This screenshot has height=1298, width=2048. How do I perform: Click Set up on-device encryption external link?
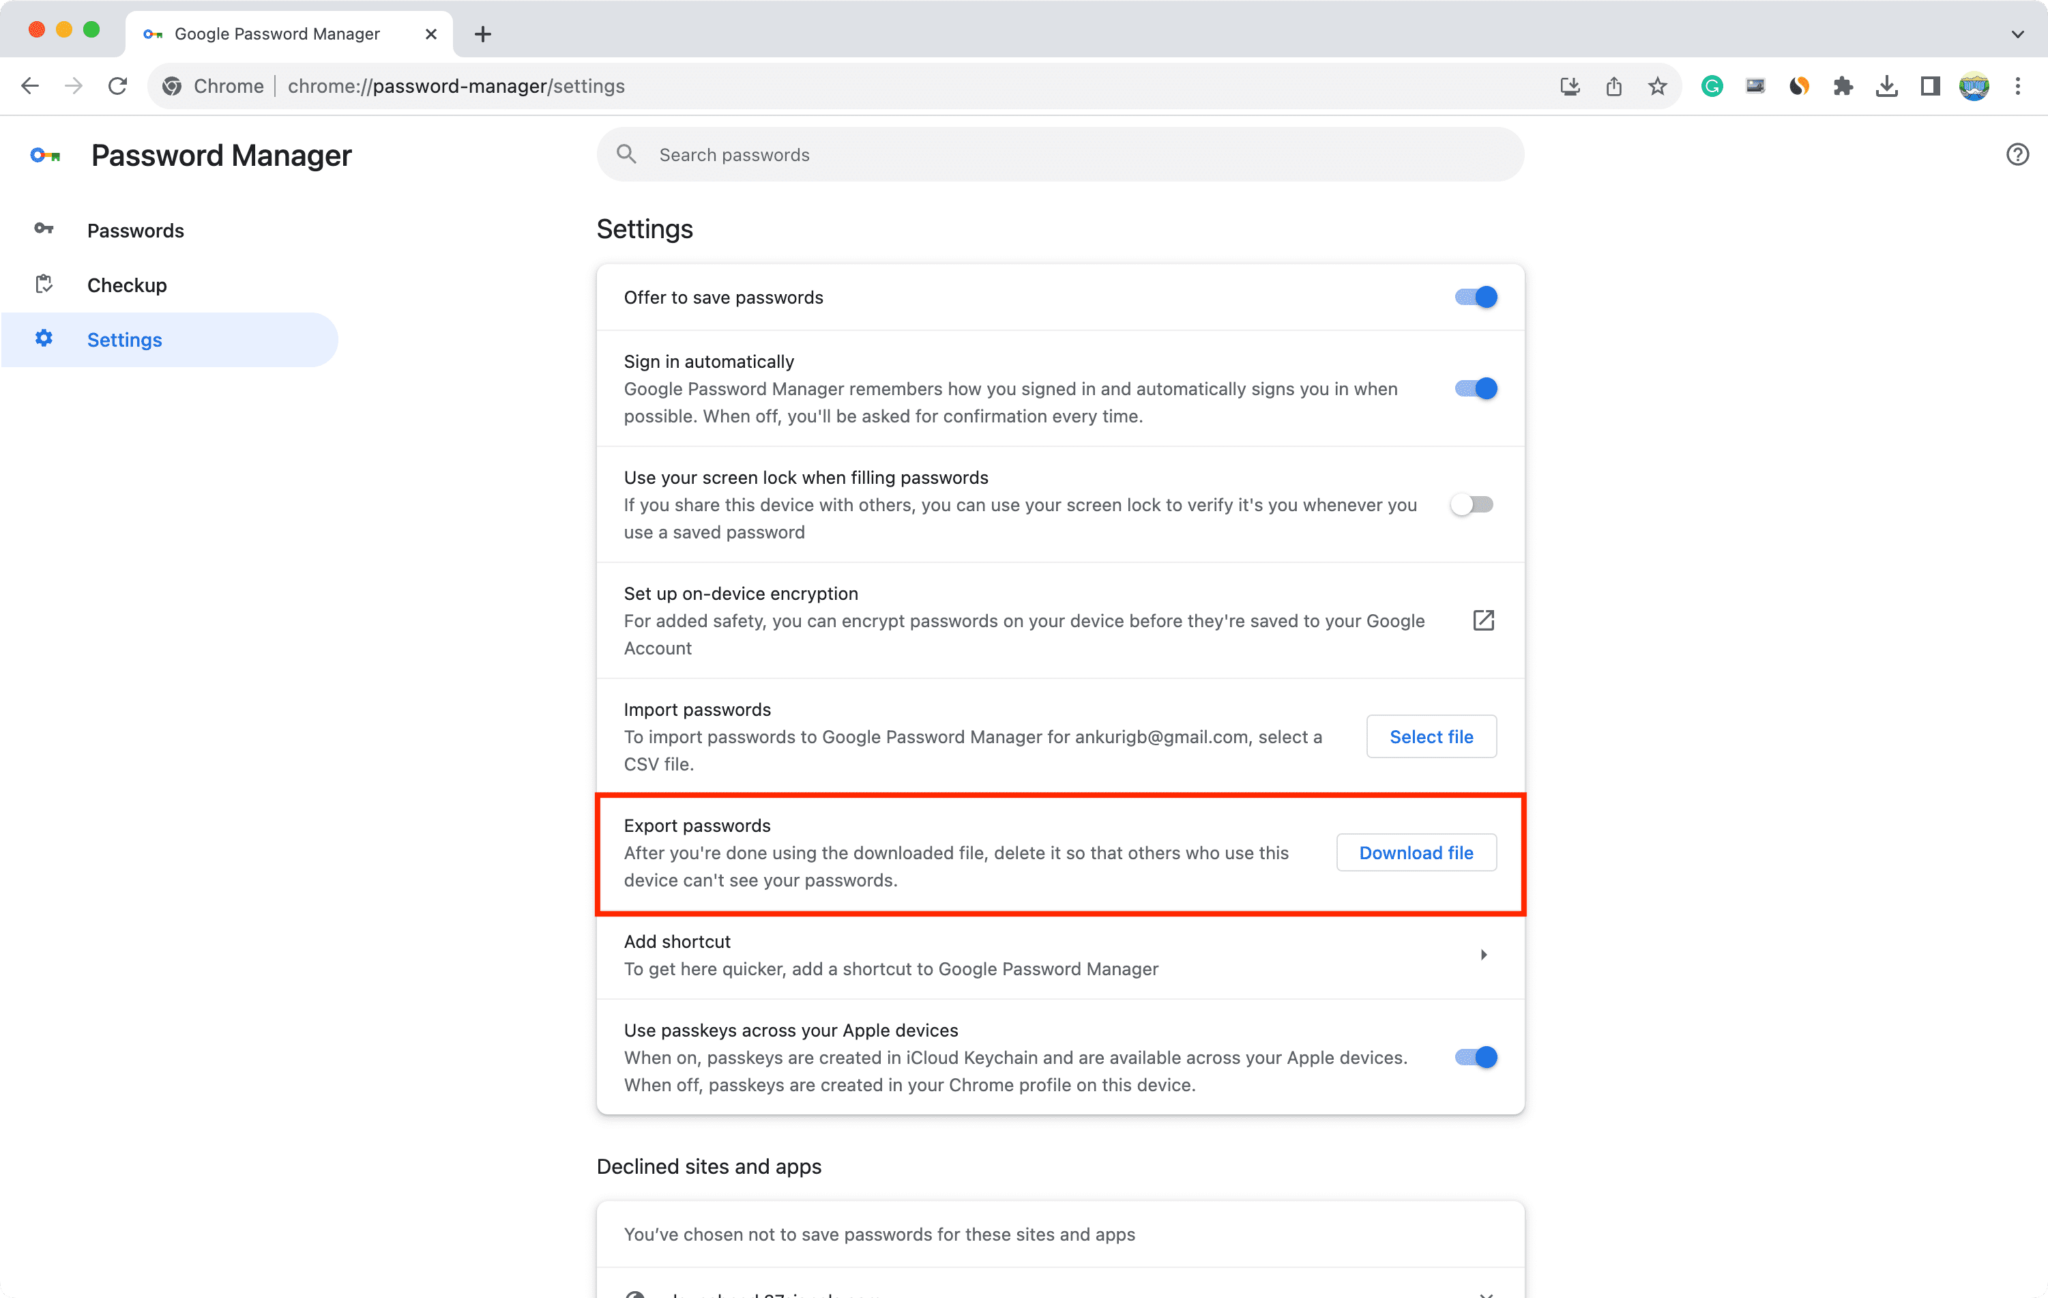coord(1484,621)
